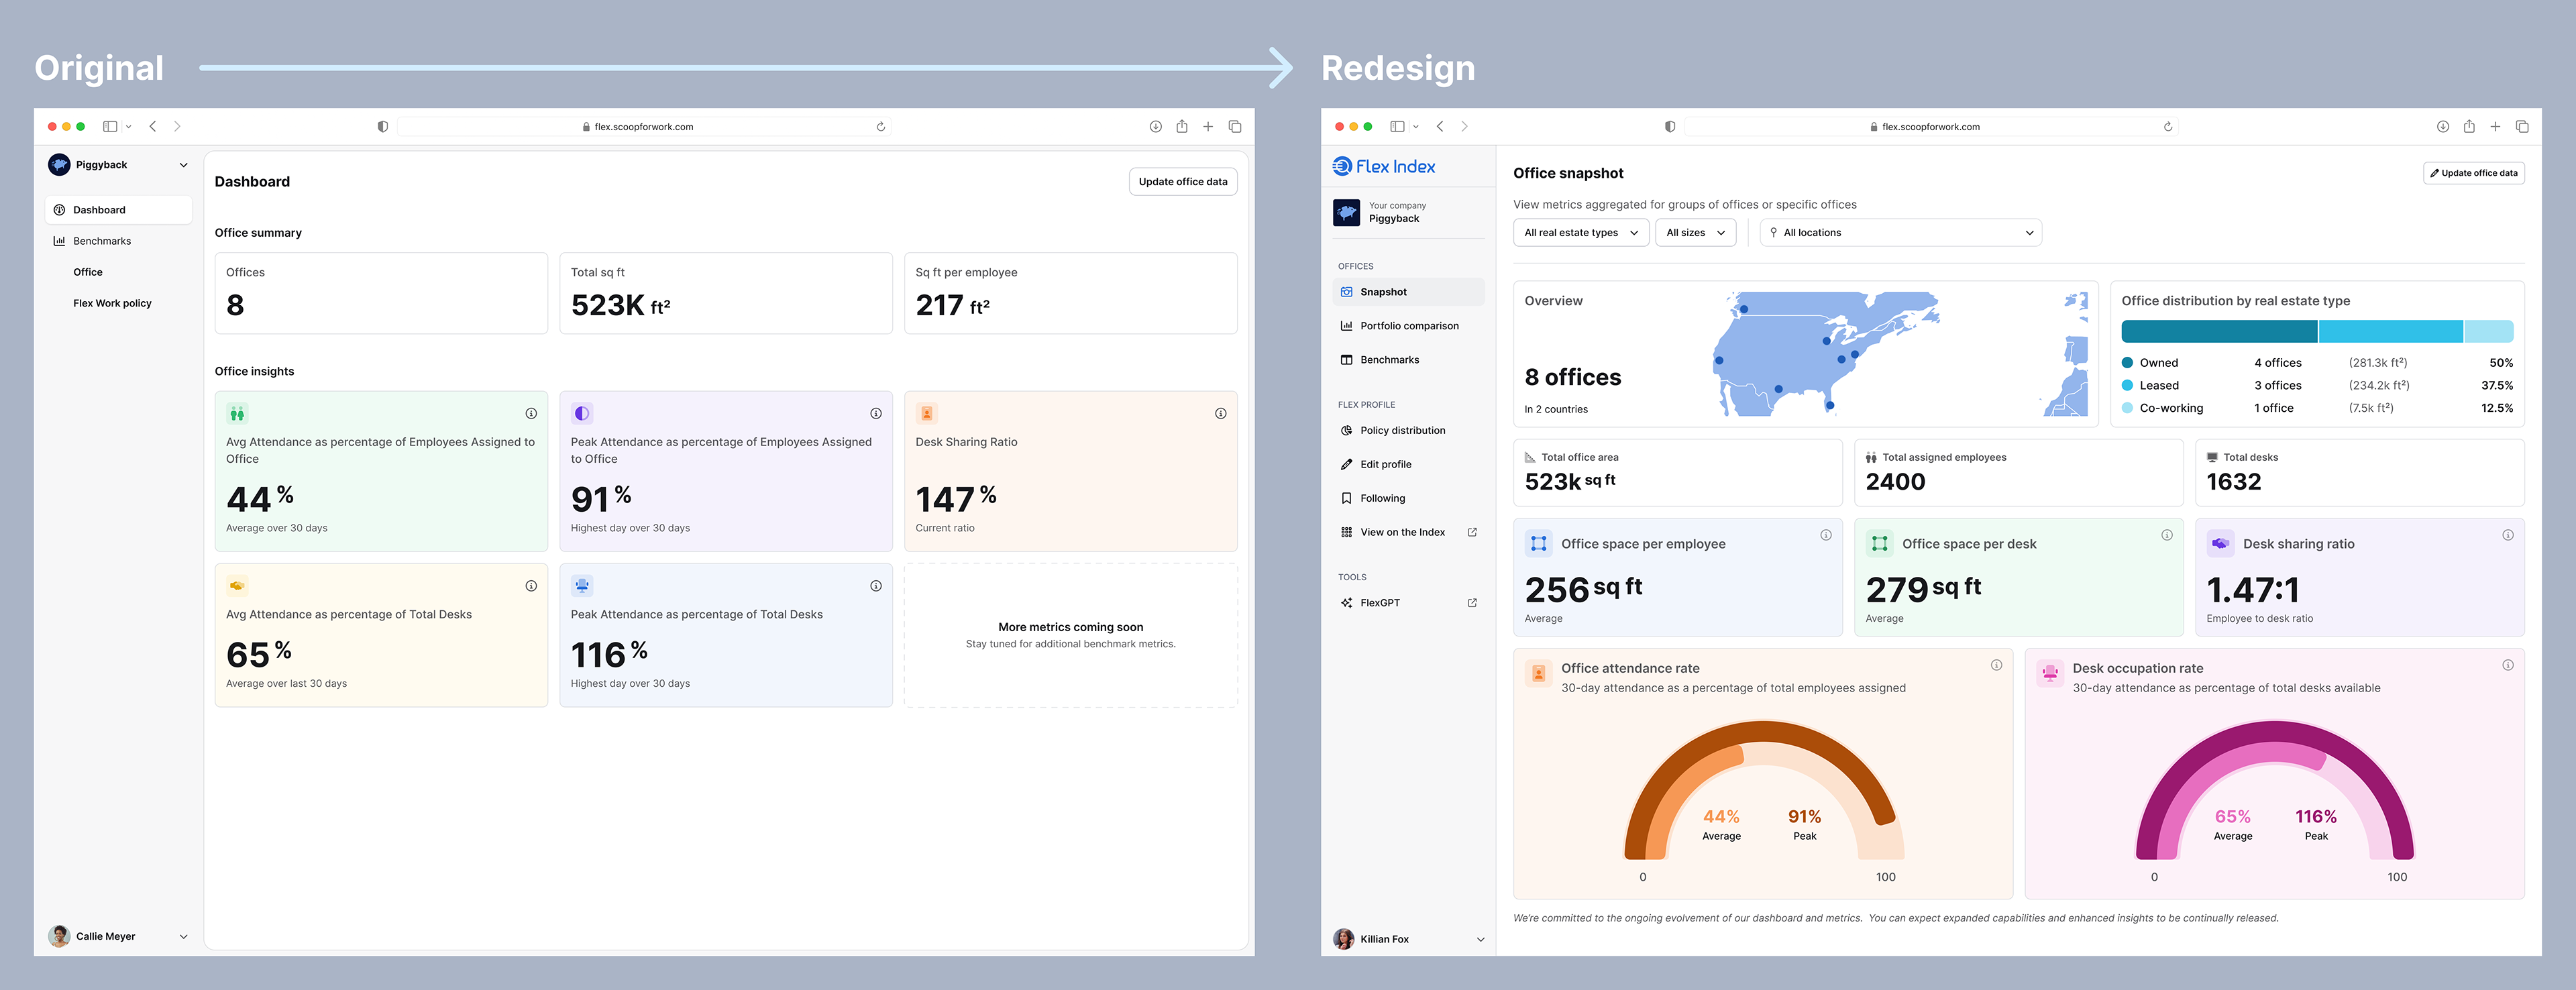Viewport: 2576px width, 990px height.
Task: Click the Flex Index logo
Action: [1384, 167]
